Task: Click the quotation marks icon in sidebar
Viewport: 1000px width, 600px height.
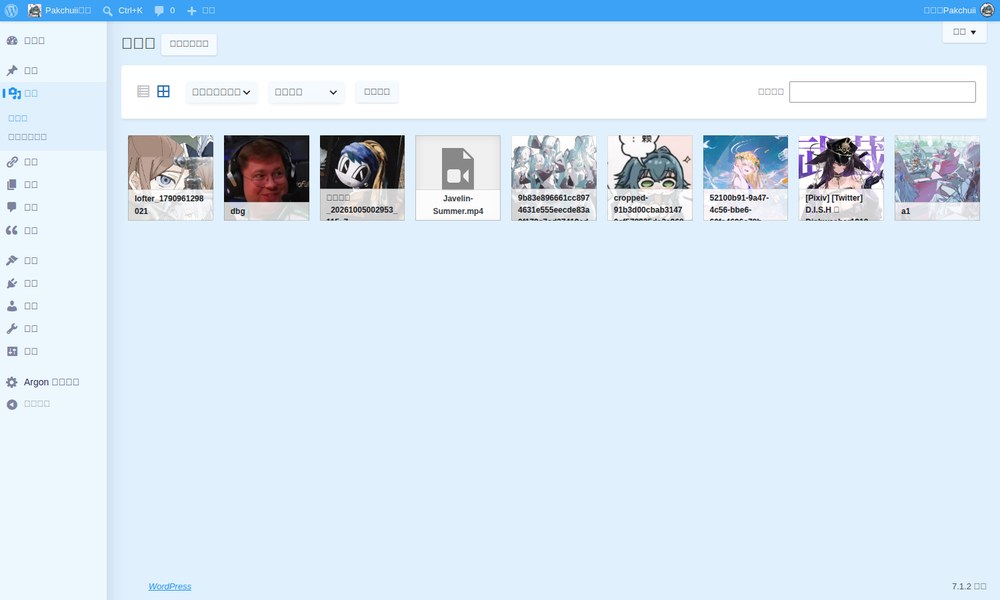Action: (12, 230)
